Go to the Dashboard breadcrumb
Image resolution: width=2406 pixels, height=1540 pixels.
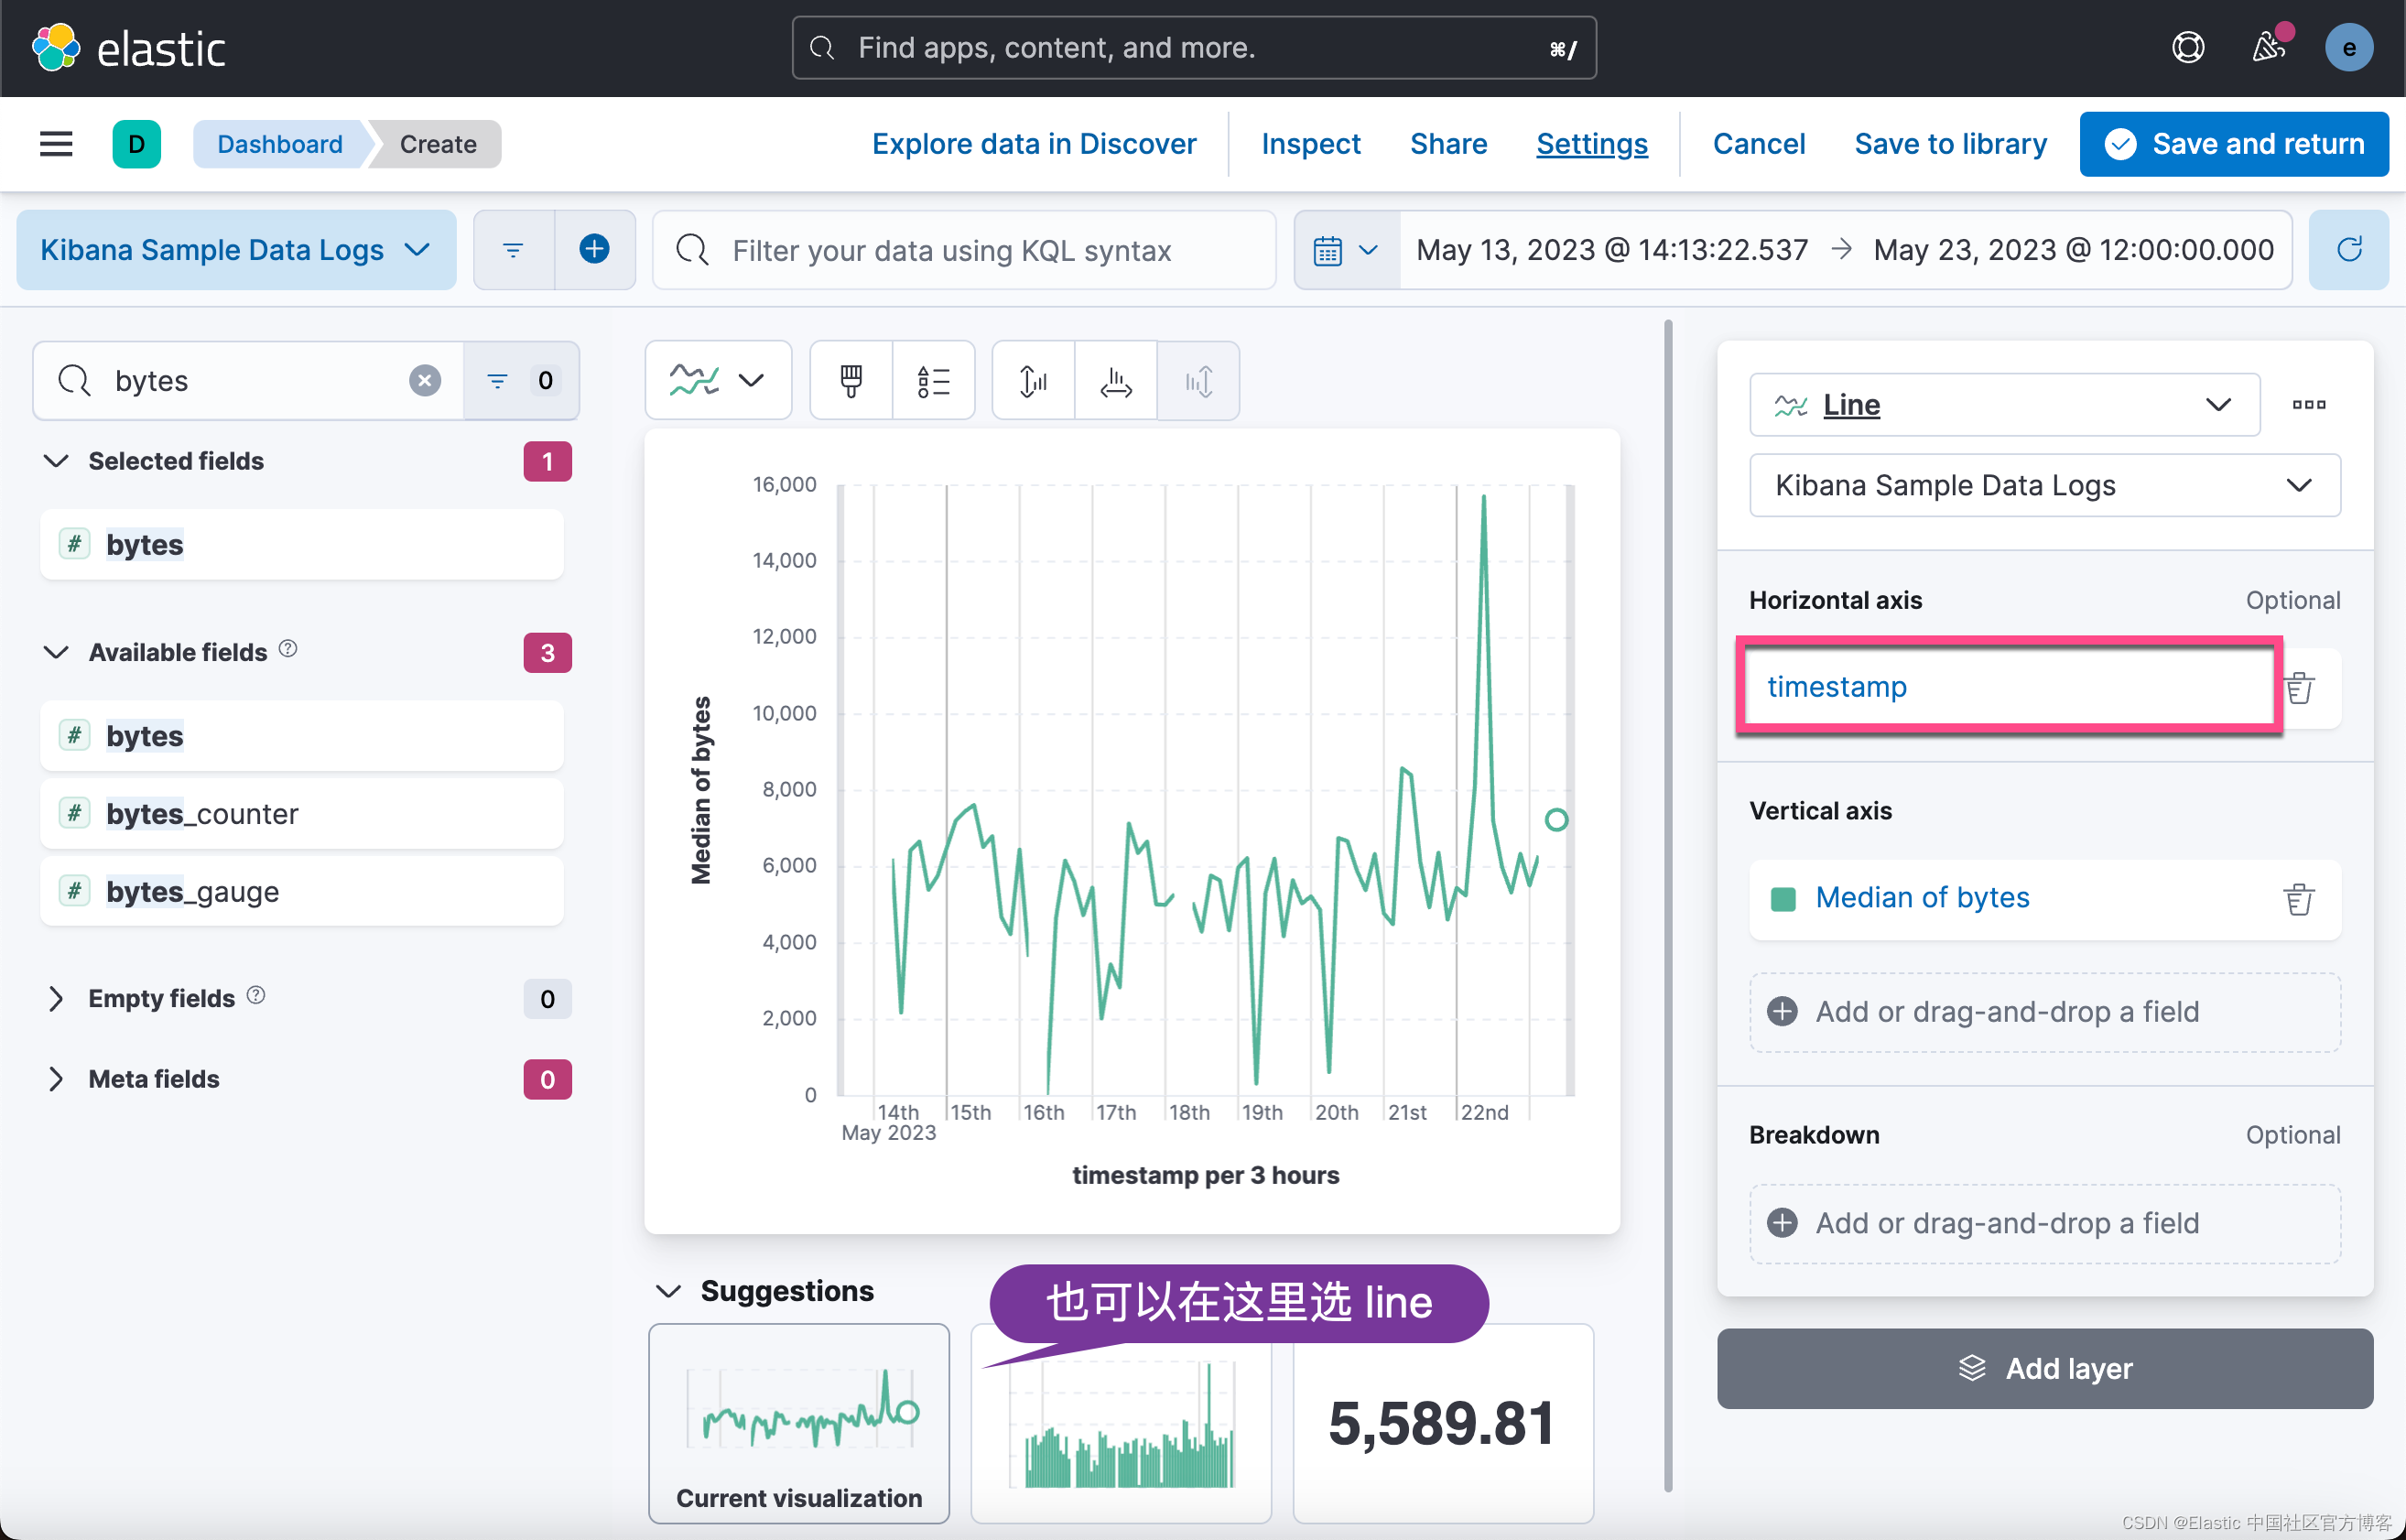click(x=279, y=144)
